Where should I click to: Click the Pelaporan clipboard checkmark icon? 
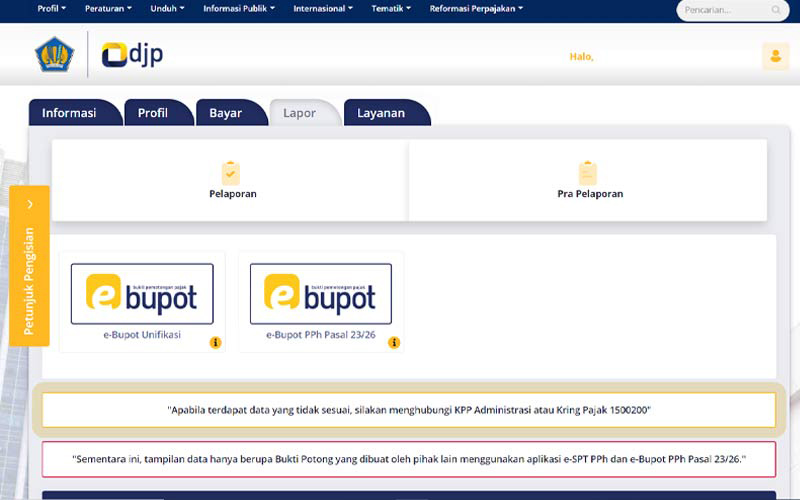click(x=231, y=173)
